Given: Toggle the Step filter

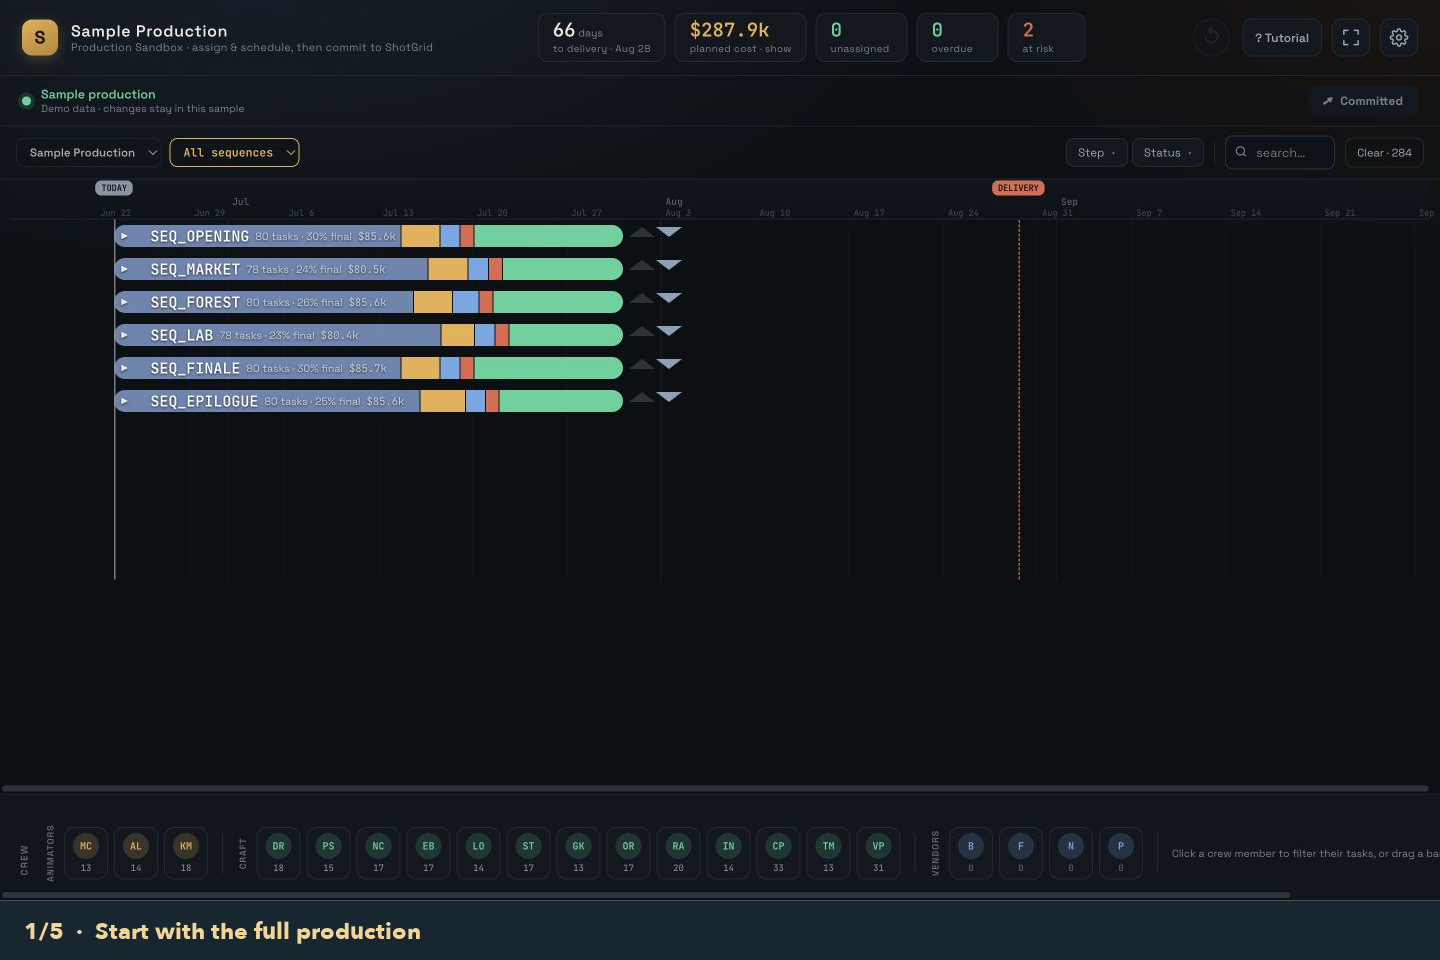Looking at the screenshot, I should (1097, 153).
